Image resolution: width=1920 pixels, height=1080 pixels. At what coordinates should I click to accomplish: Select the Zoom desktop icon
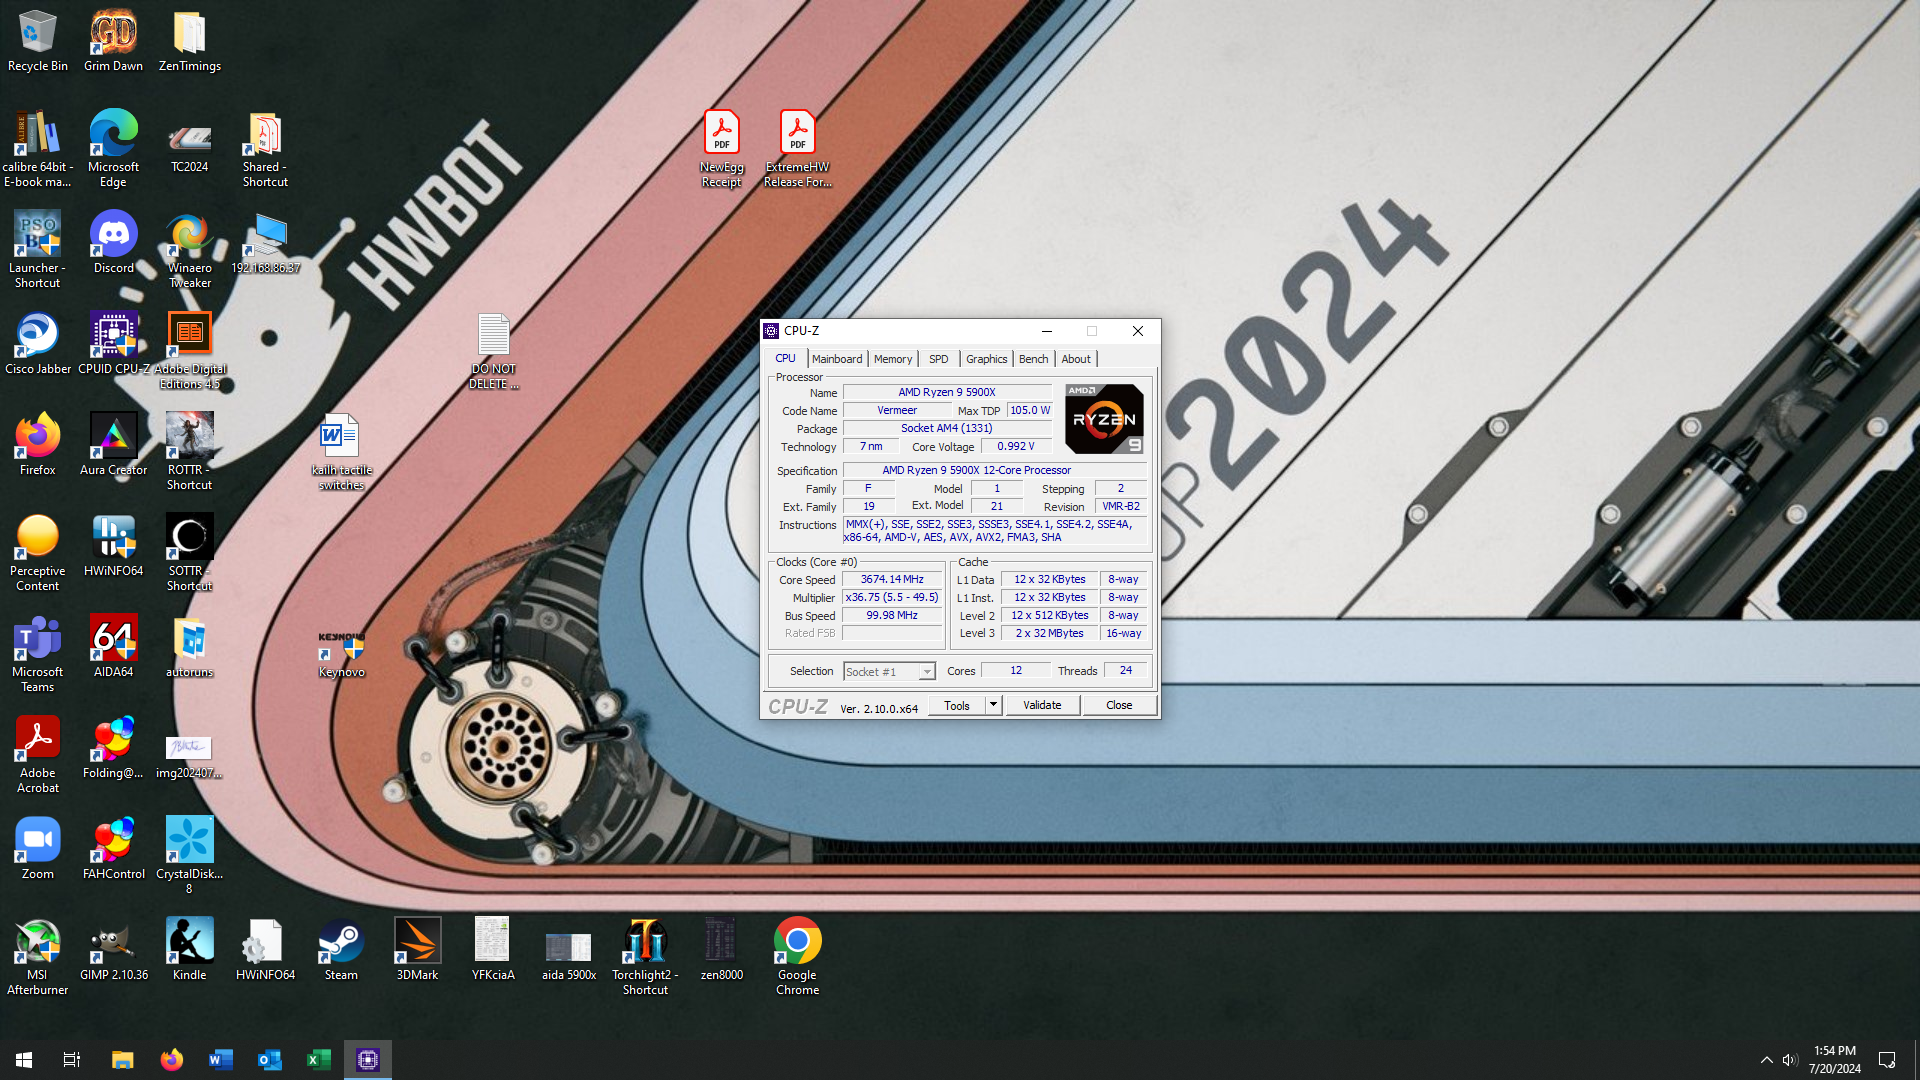click(x=38, y=848)
